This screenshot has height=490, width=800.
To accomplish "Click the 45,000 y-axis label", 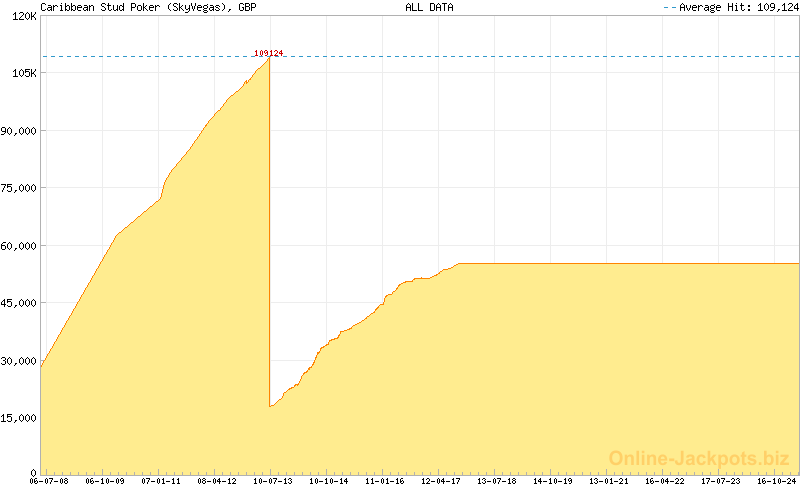I will click(19, 303).
